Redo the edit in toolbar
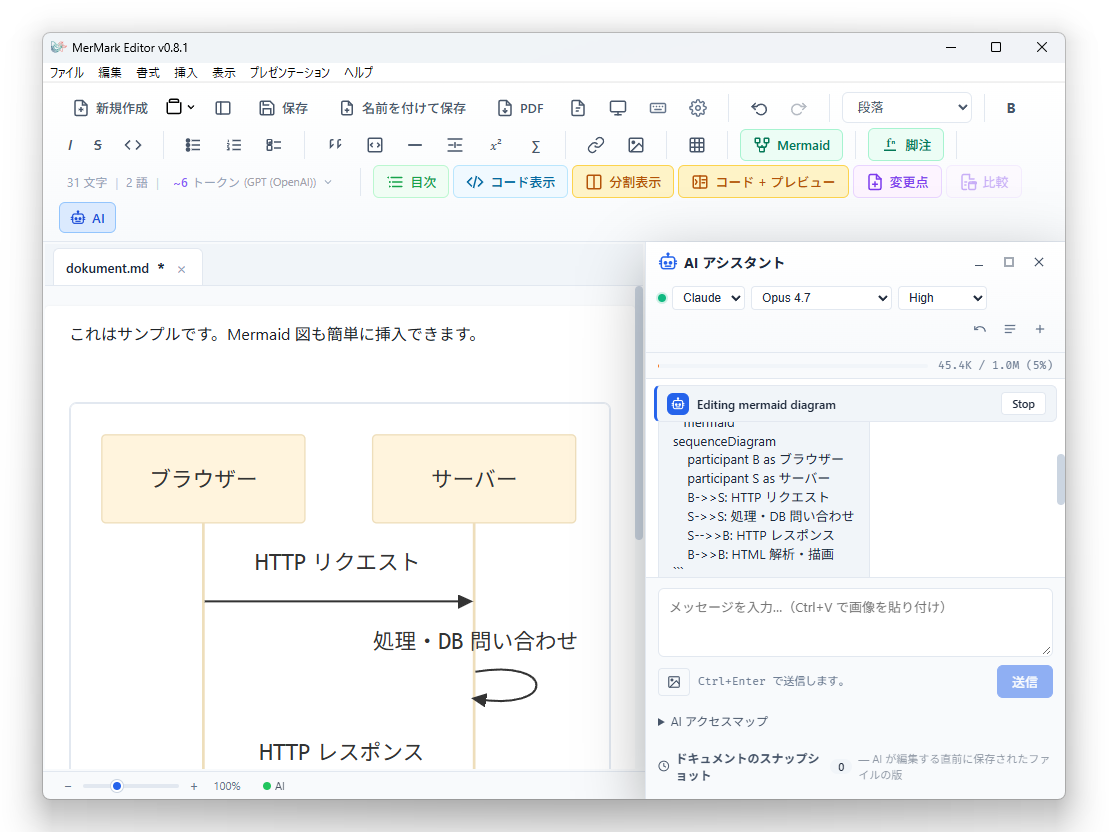Screen dimensions: 1109x832 (x=799, y=108)
